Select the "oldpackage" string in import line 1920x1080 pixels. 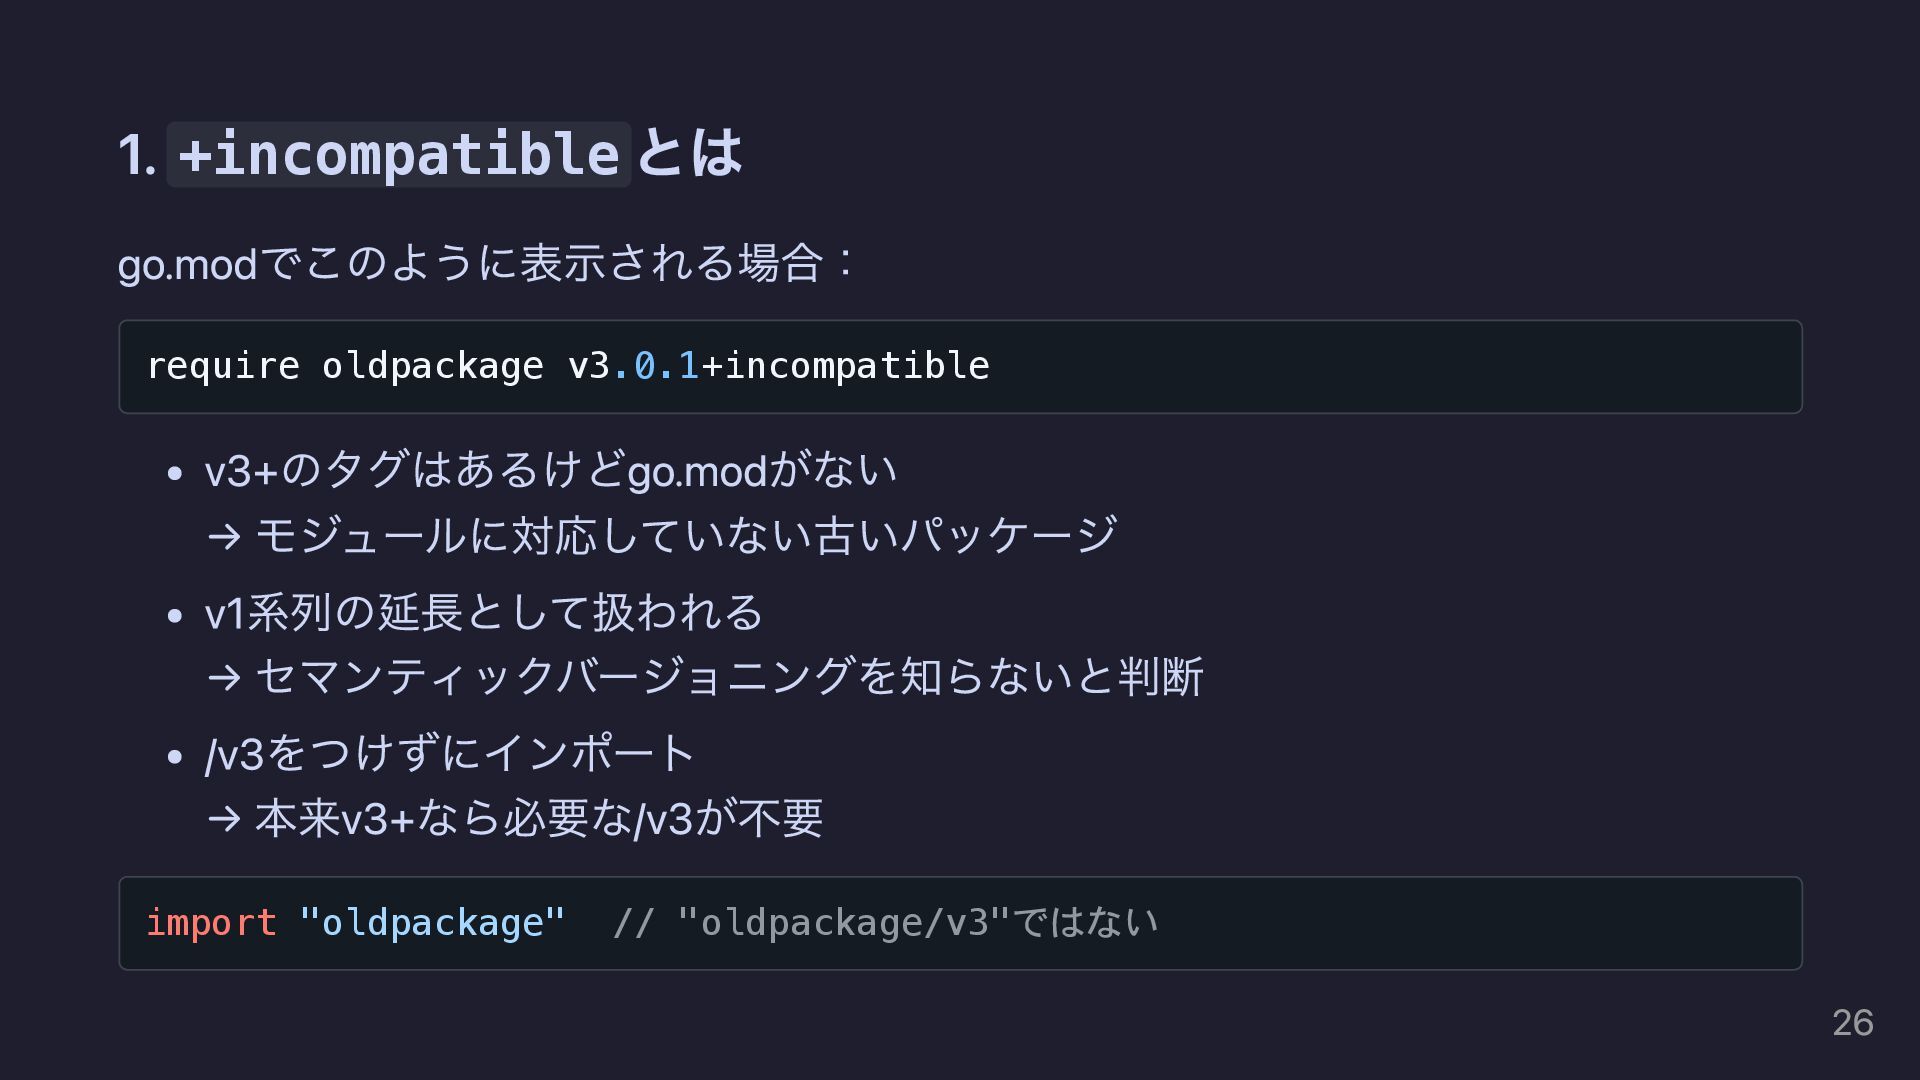432,922
